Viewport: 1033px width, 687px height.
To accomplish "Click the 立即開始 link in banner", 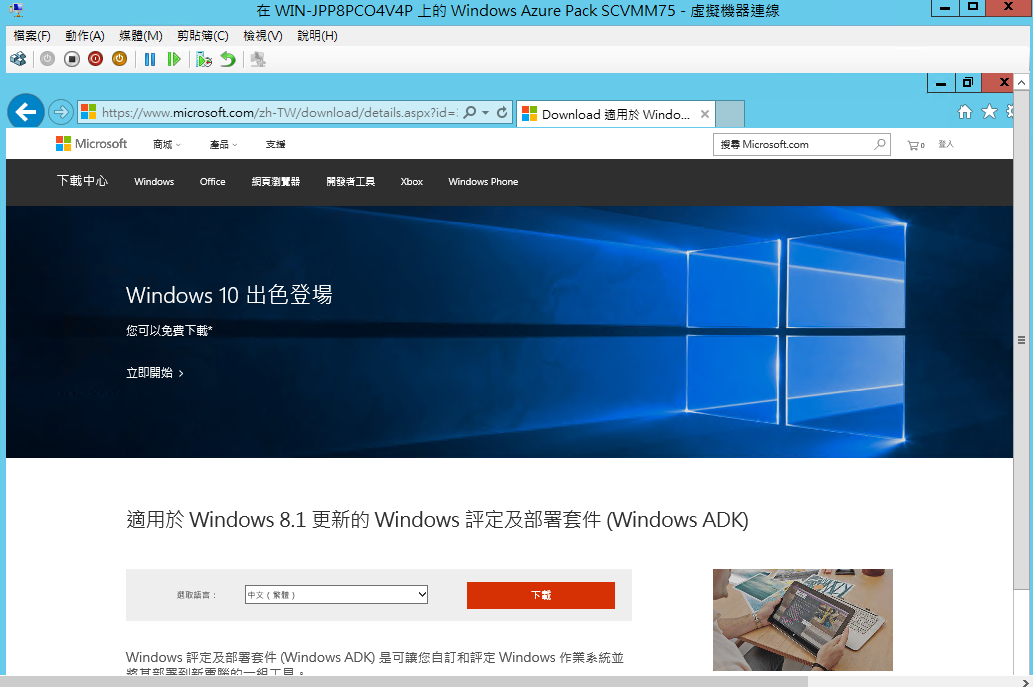I will click(155, 373).
